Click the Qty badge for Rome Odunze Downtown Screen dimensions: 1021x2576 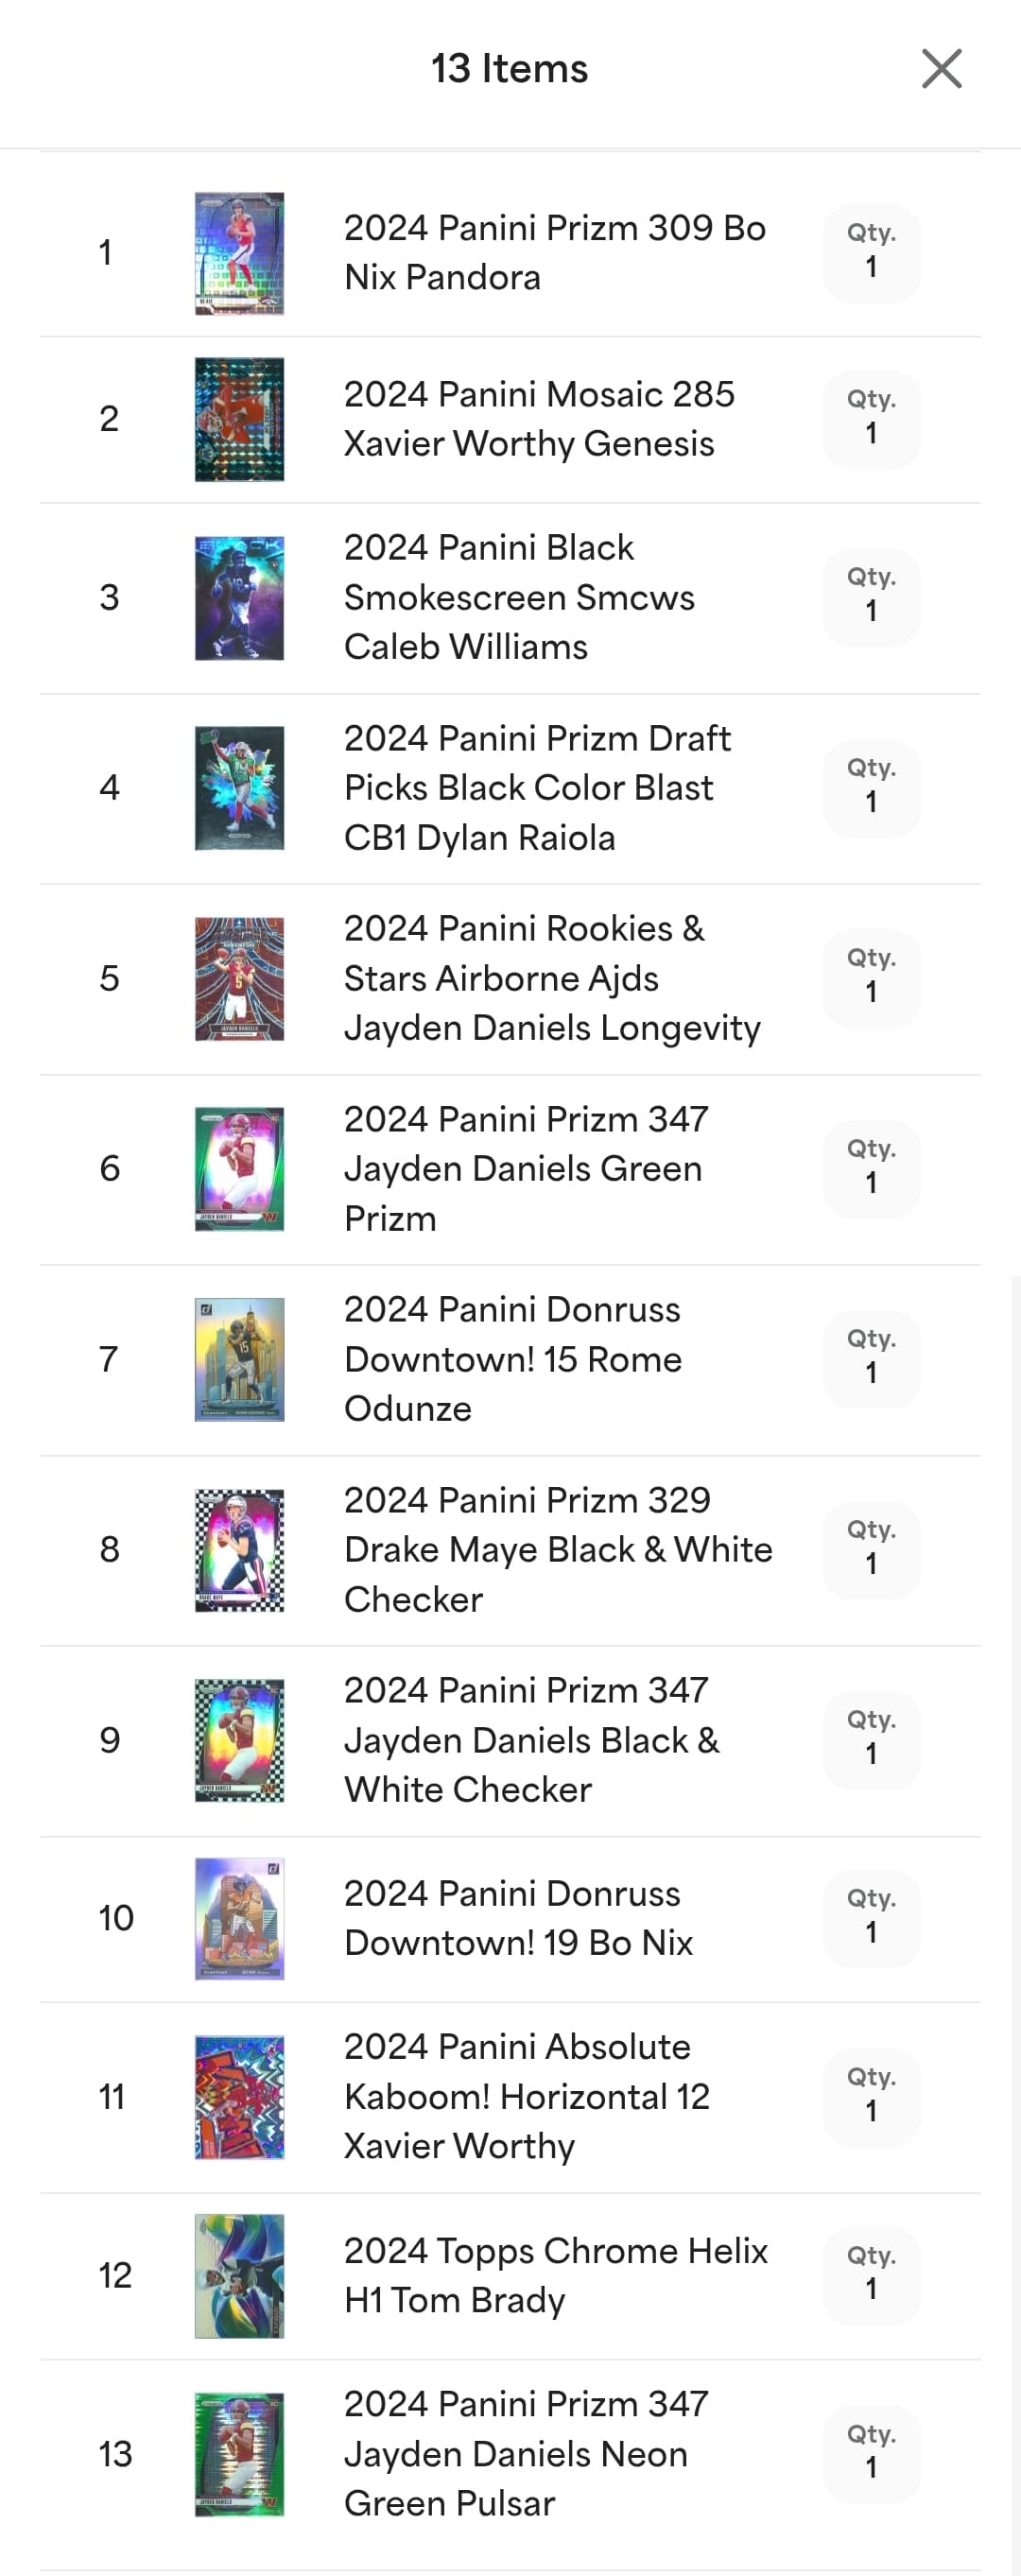pyautogui.click(x=871, y=1359)
